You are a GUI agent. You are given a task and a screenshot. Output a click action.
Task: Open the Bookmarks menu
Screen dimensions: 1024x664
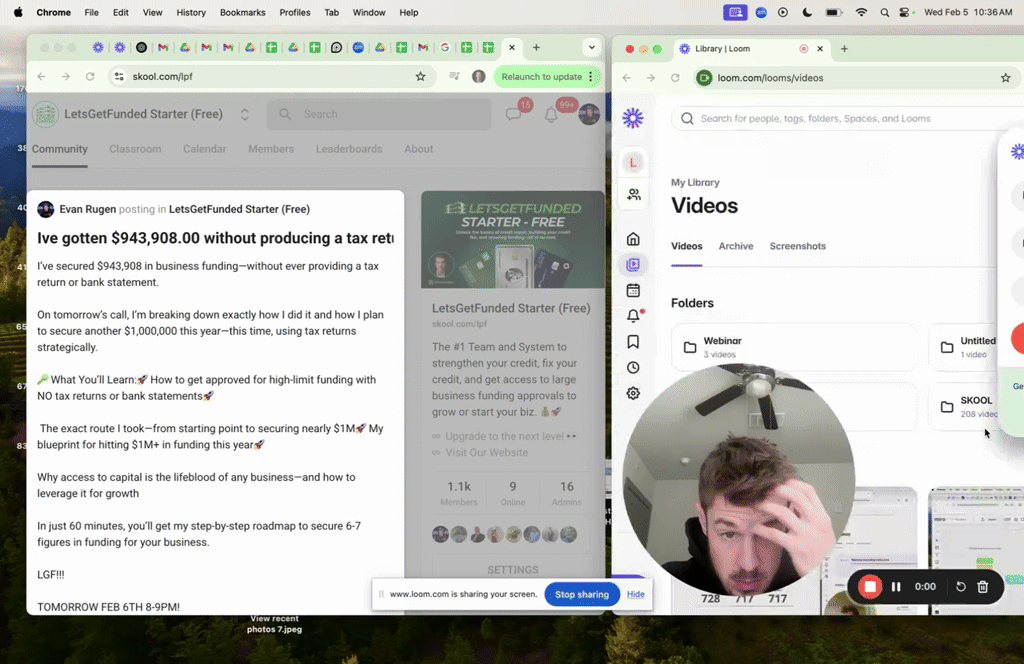click(x=242, y=12)
